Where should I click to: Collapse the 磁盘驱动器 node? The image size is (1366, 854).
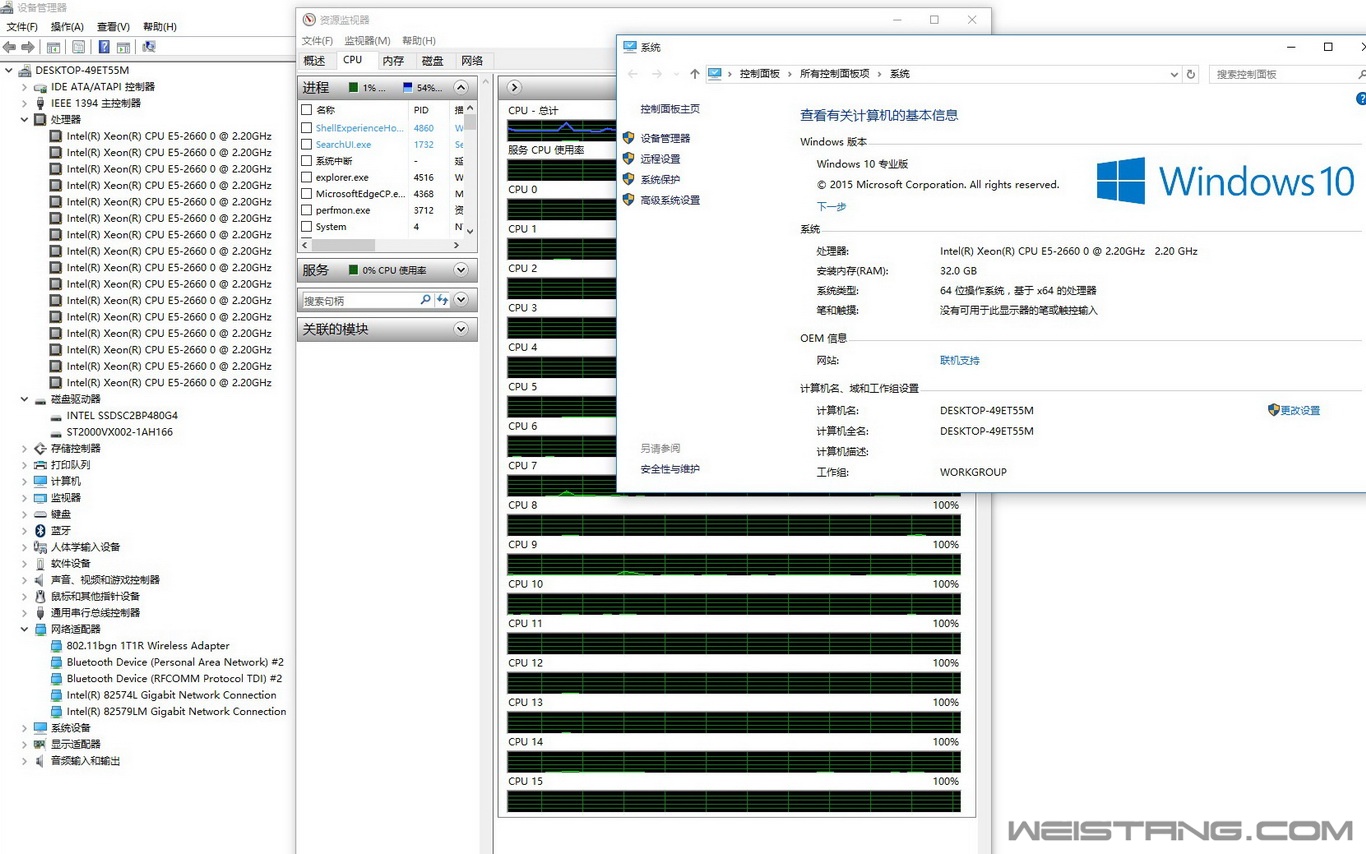24,400
